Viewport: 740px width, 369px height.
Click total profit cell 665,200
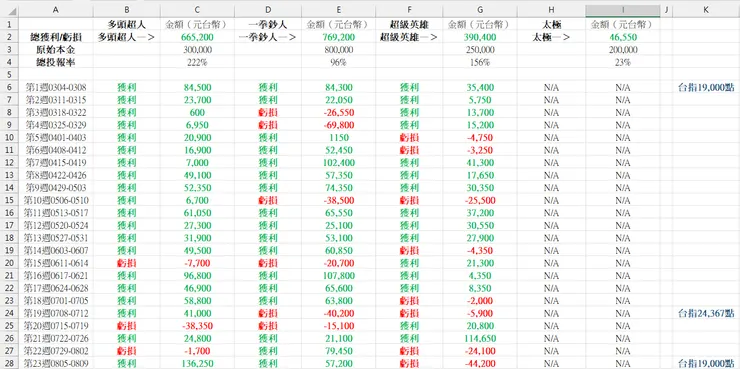click(197, 38)
